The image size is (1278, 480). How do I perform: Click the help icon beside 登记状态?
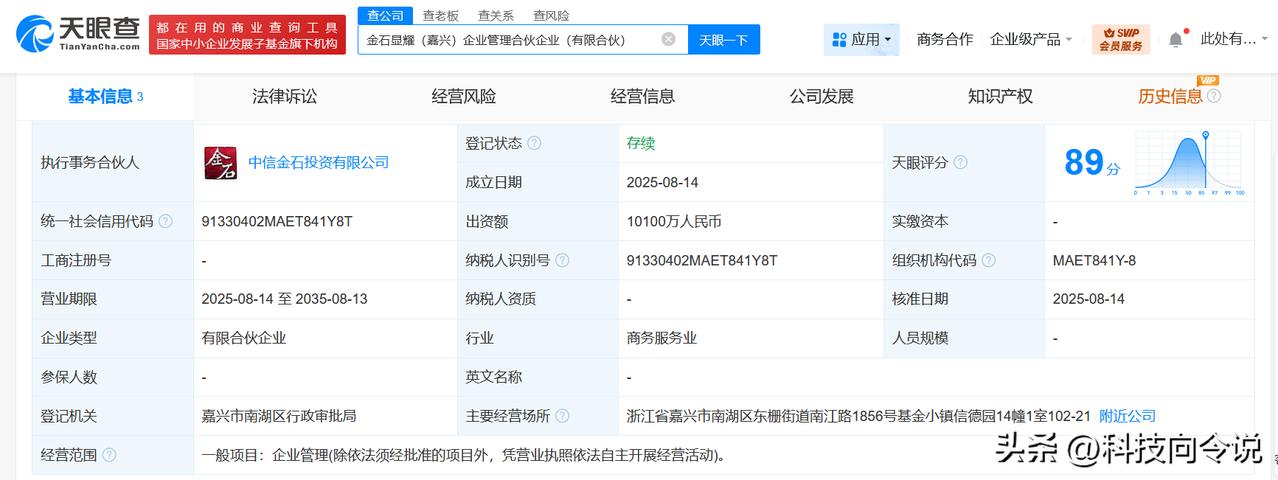click(534, 143)
